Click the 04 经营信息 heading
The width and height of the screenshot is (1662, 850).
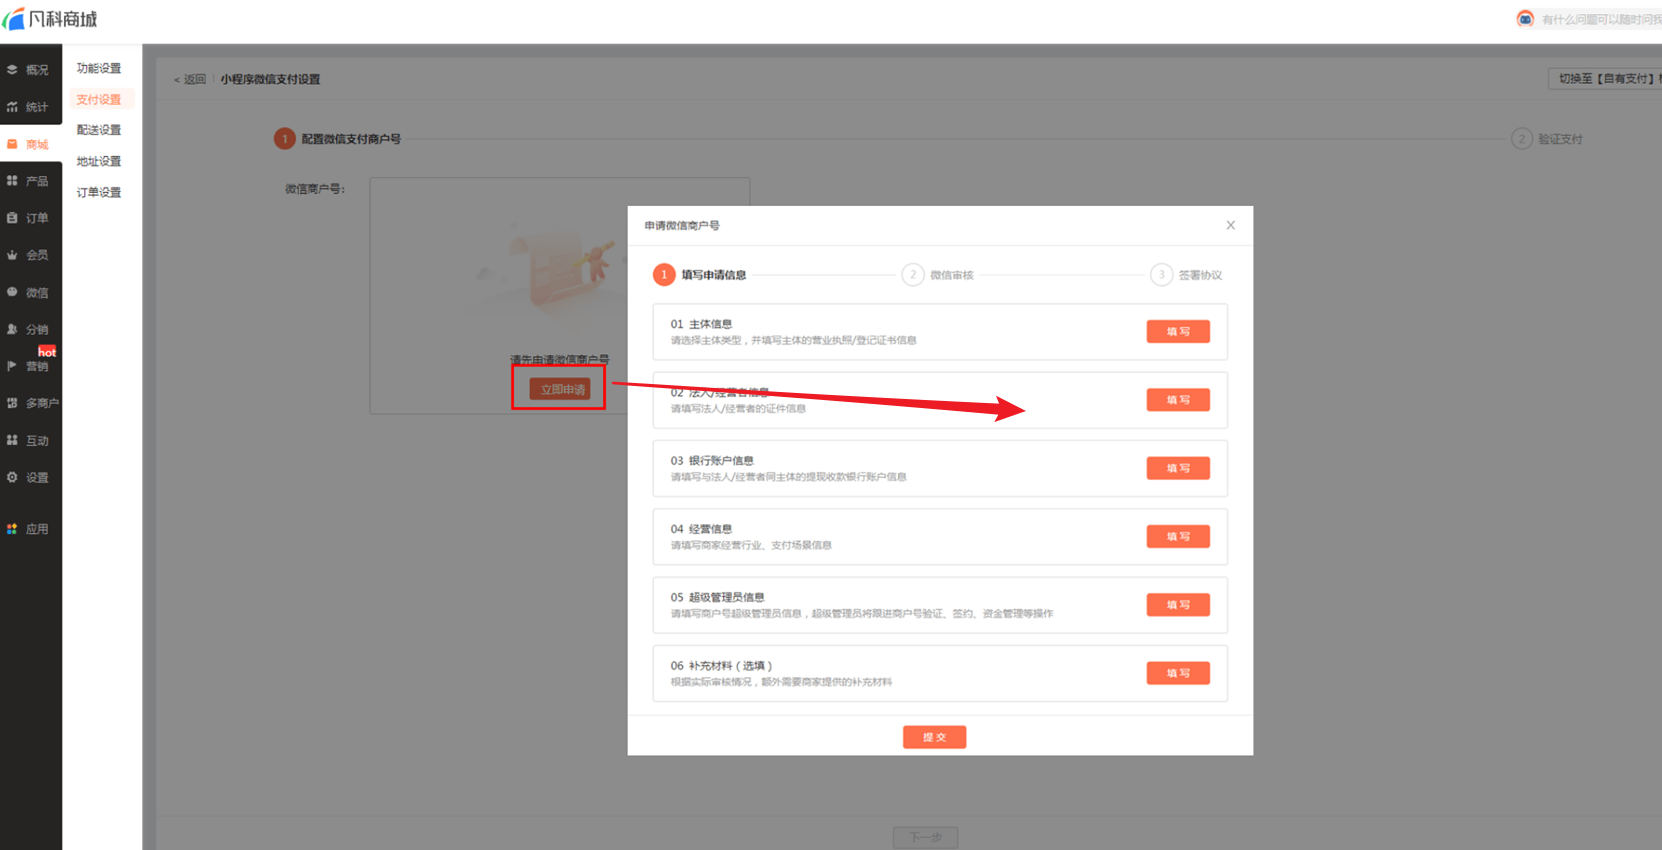pos(701,529)
